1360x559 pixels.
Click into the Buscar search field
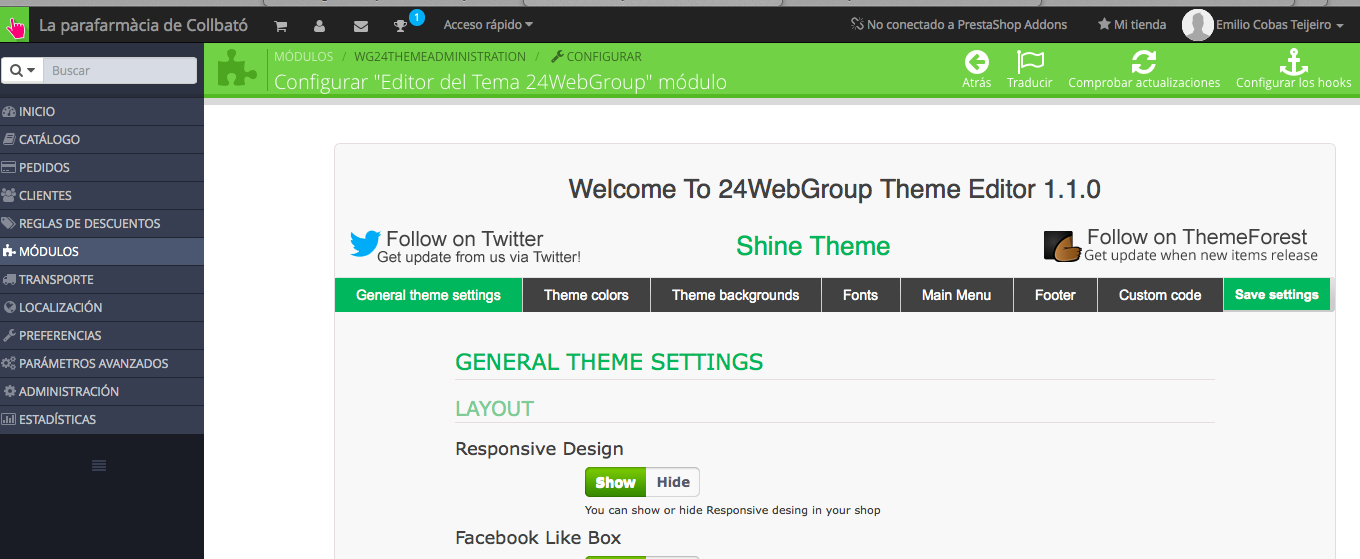pos(121,70)
